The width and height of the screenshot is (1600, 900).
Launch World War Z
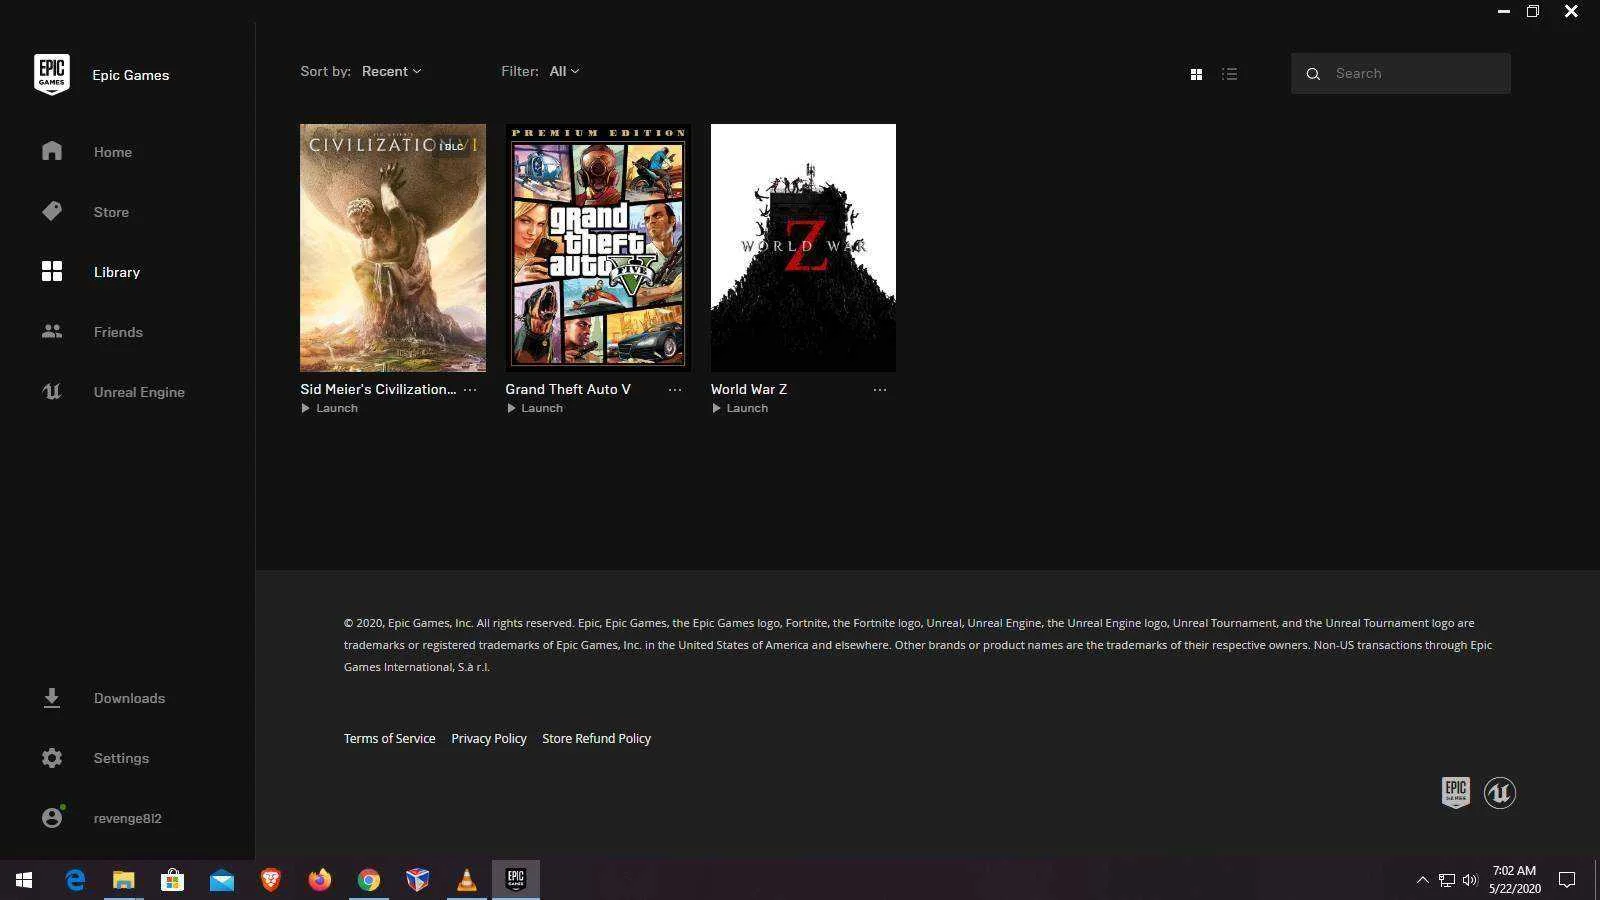coord(740,408)
